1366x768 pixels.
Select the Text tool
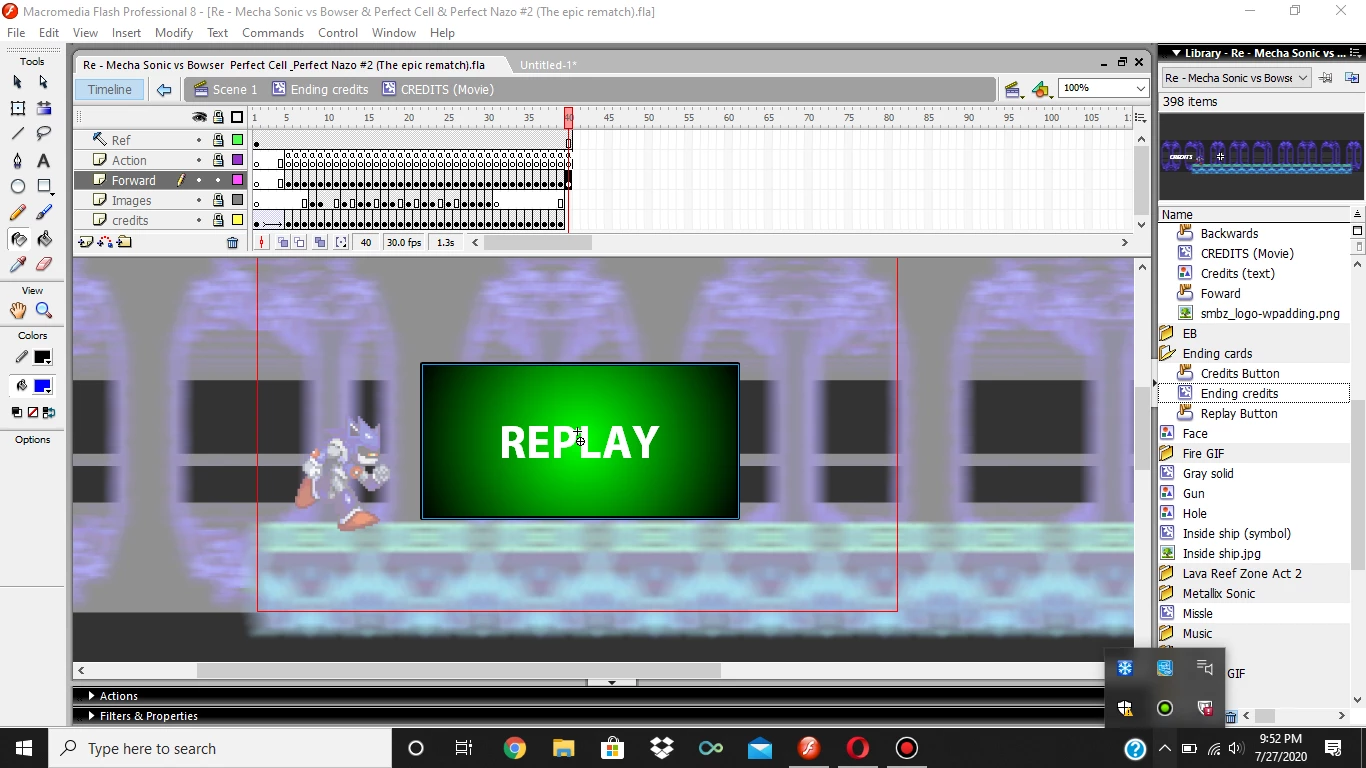(x=43, y=160)
